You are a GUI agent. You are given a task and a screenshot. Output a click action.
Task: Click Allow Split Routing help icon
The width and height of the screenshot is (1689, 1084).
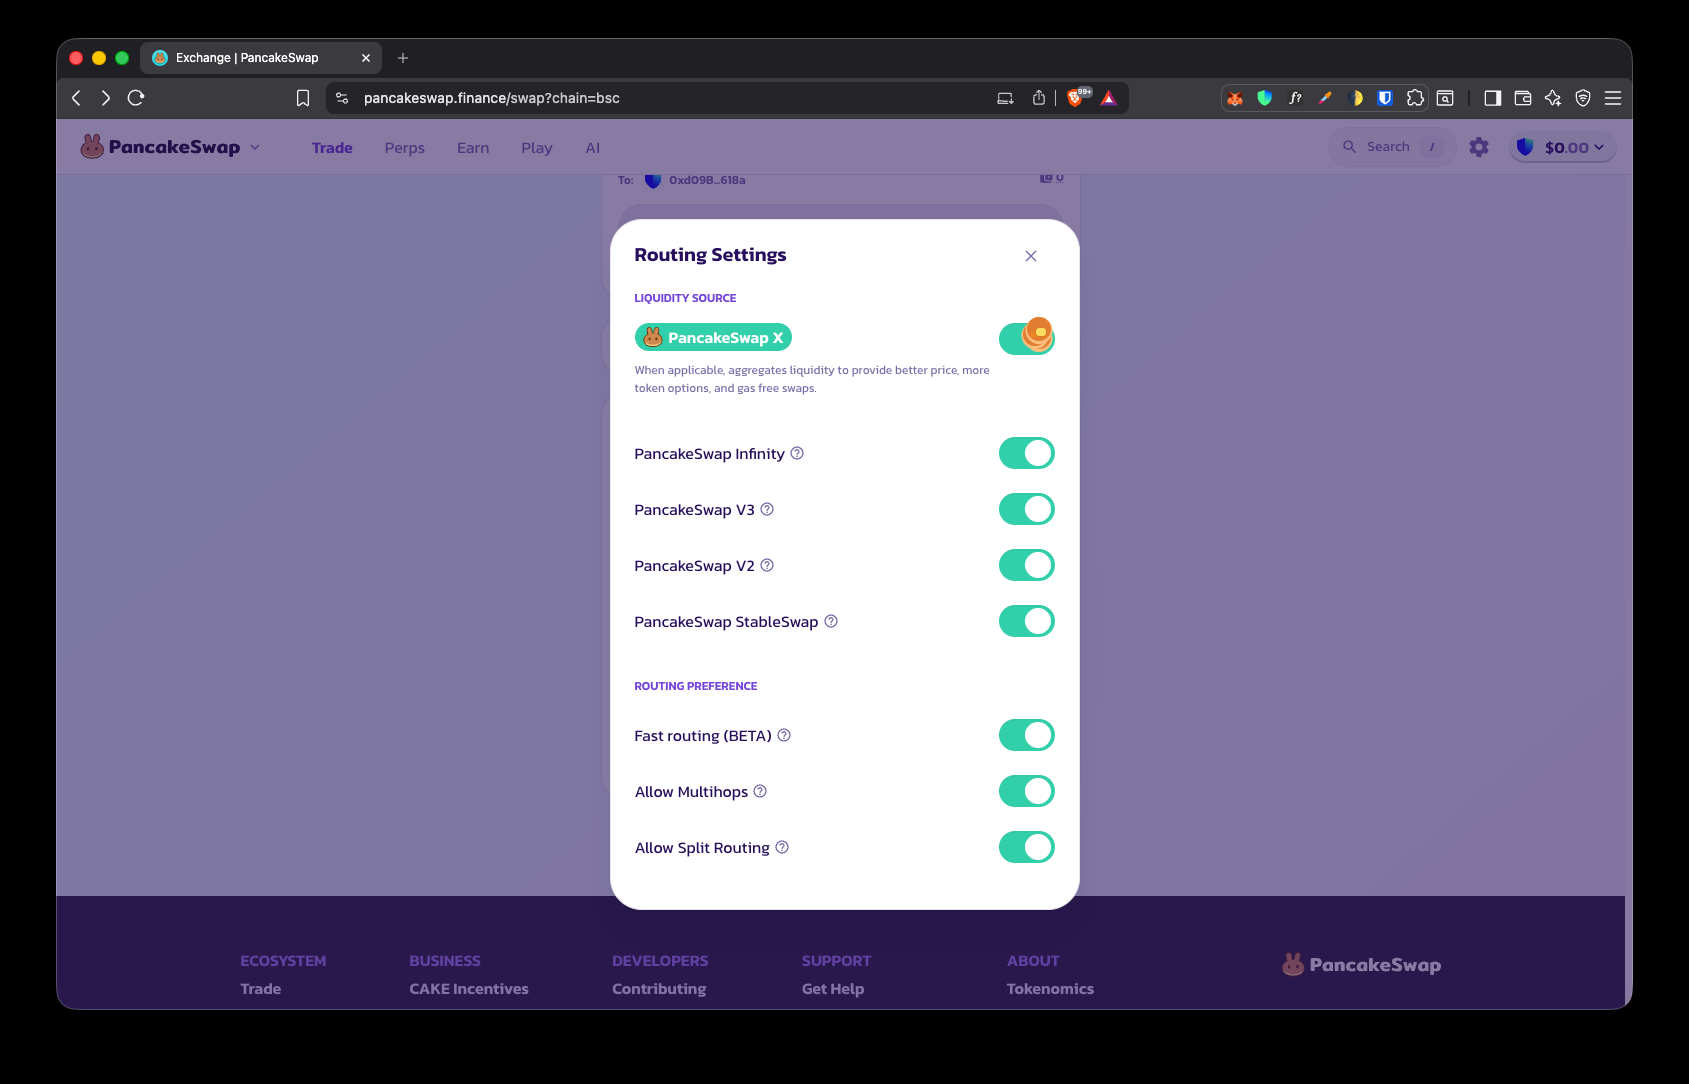tap(782, 847)
